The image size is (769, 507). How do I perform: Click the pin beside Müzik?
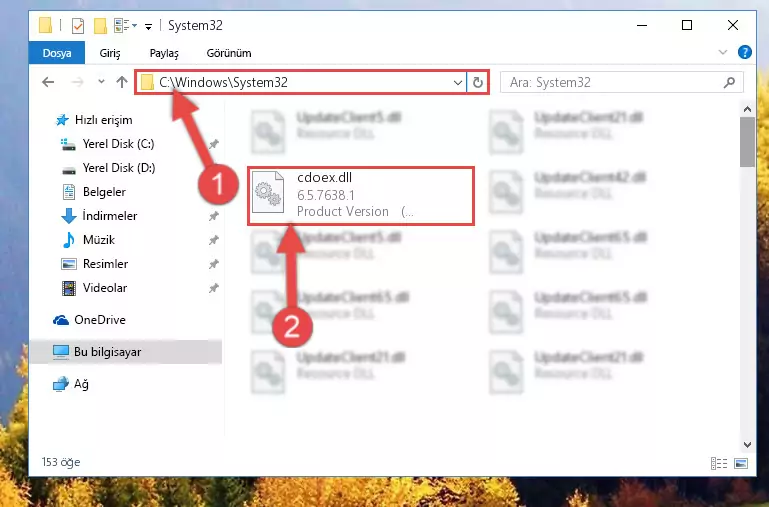click(x=214, y=240)
